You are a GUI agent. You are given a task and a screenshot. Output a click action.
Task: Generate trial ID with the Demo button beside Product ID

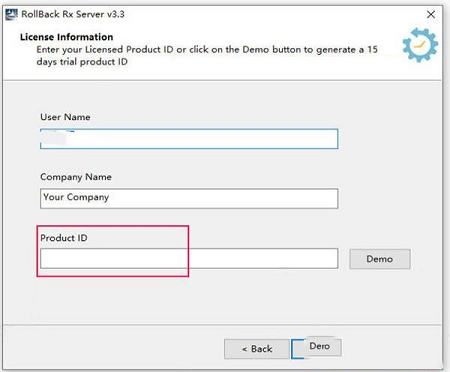380,259
